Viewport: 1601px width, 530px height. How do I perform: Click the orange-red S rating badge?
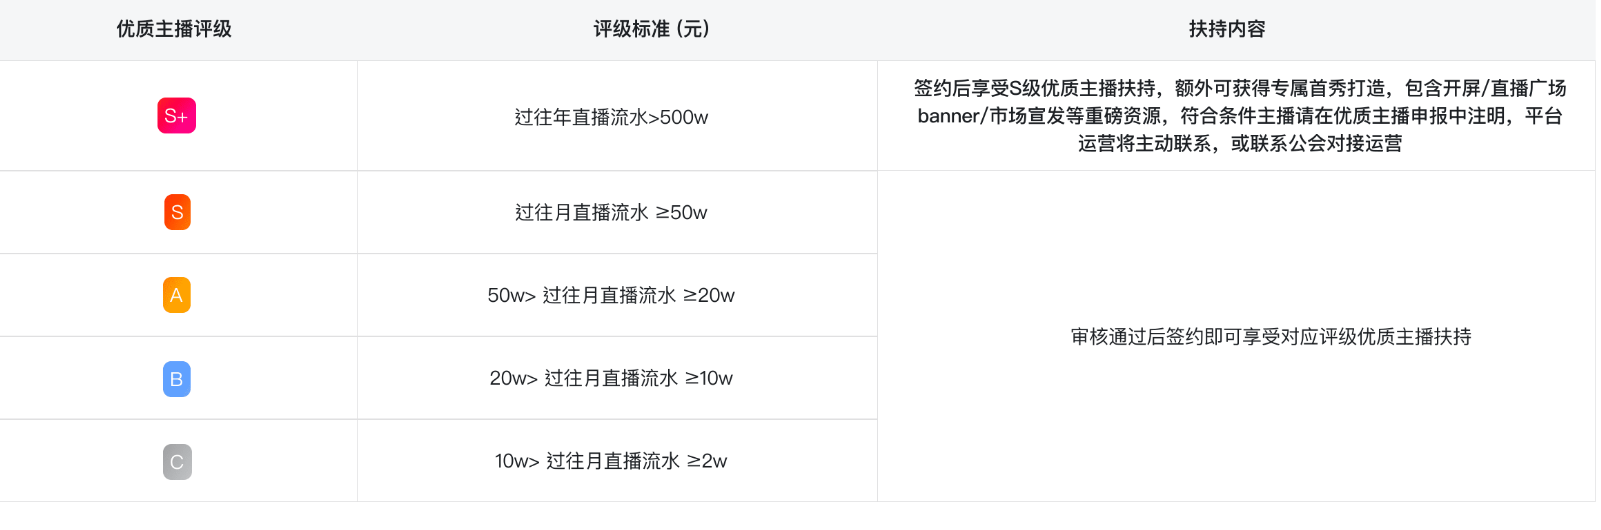177,212
